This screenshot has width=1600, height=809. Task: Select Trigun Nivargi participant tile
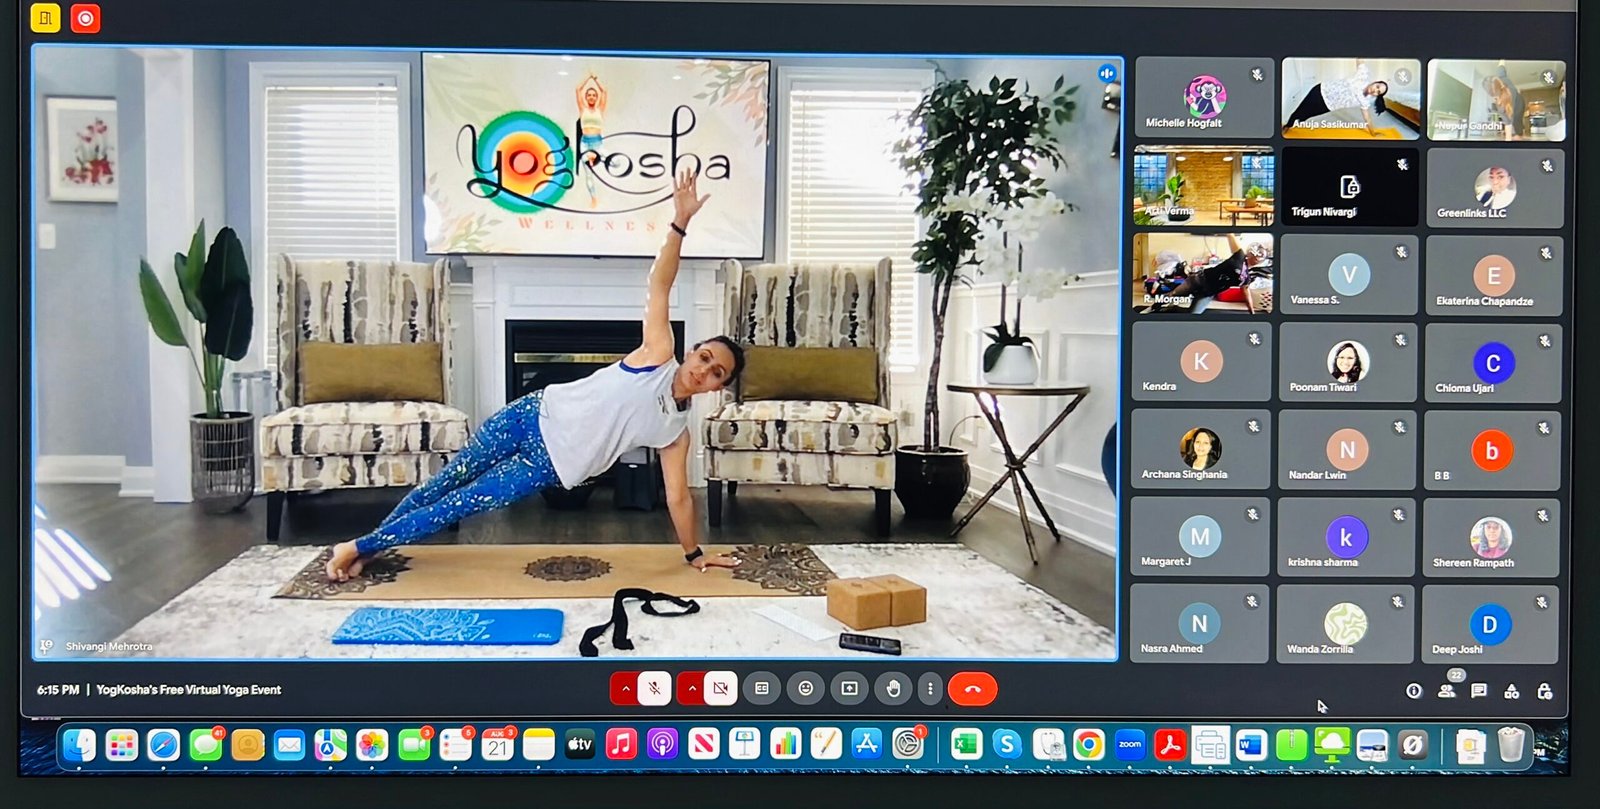tap(1350, 186)
